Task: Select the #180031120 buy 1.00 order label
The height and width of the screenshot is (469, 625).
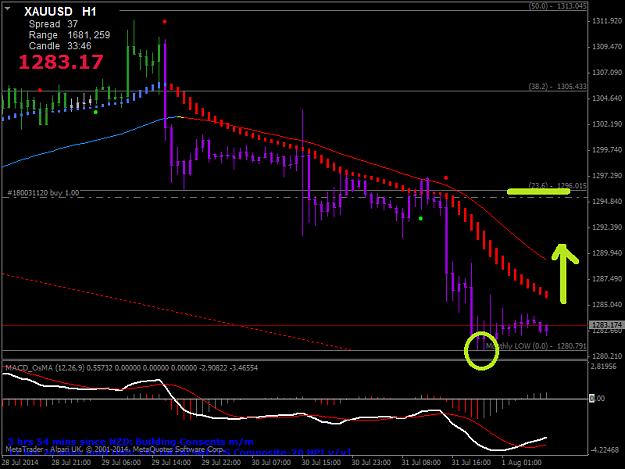Action: click(43, 193)
